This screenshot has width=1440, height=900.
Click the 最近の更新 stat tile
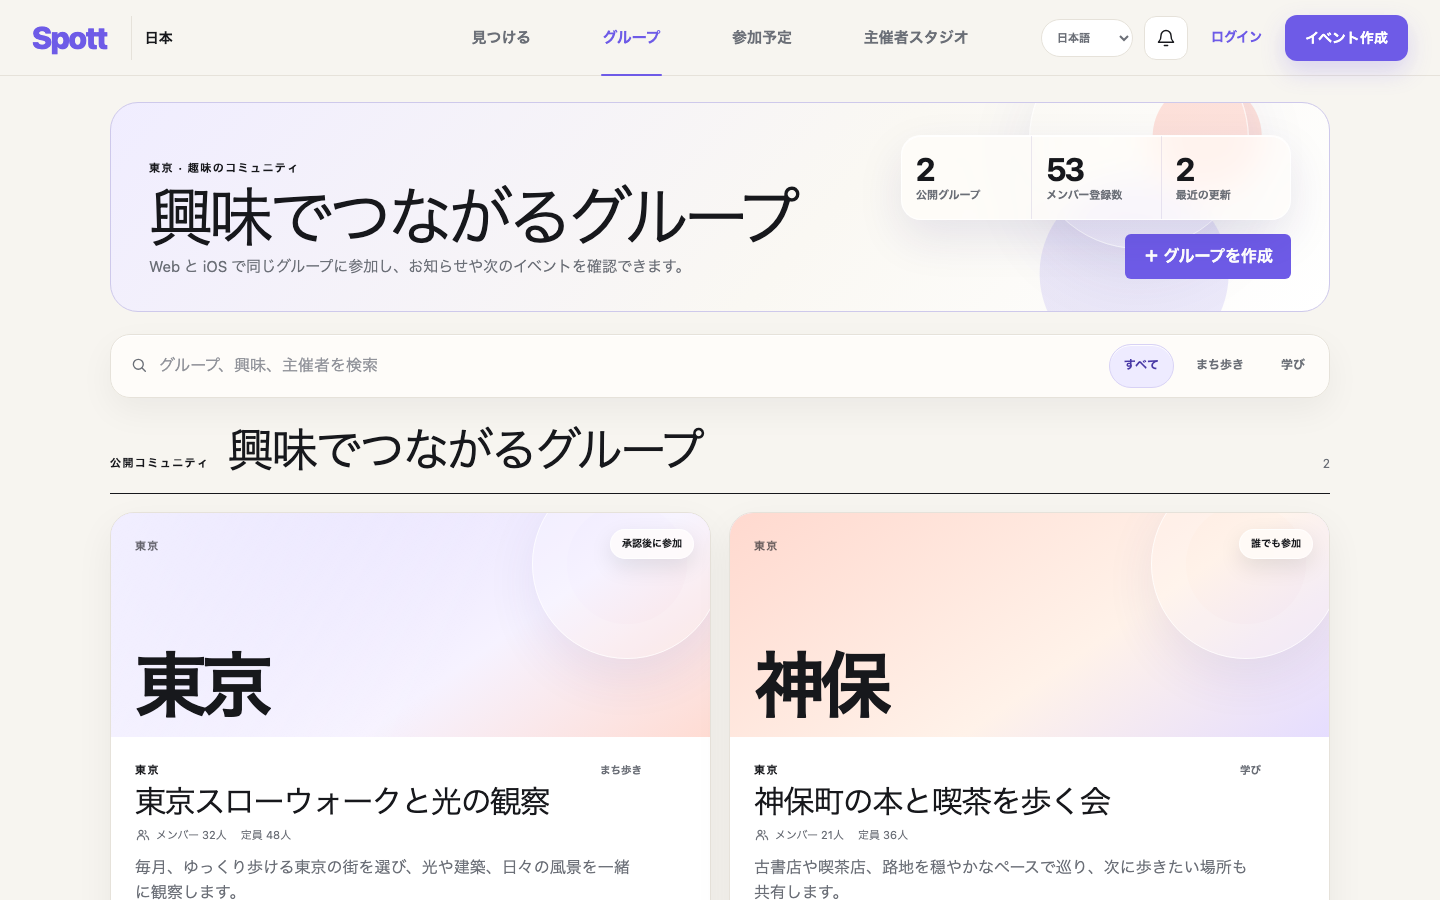(x=1226, y=178)
